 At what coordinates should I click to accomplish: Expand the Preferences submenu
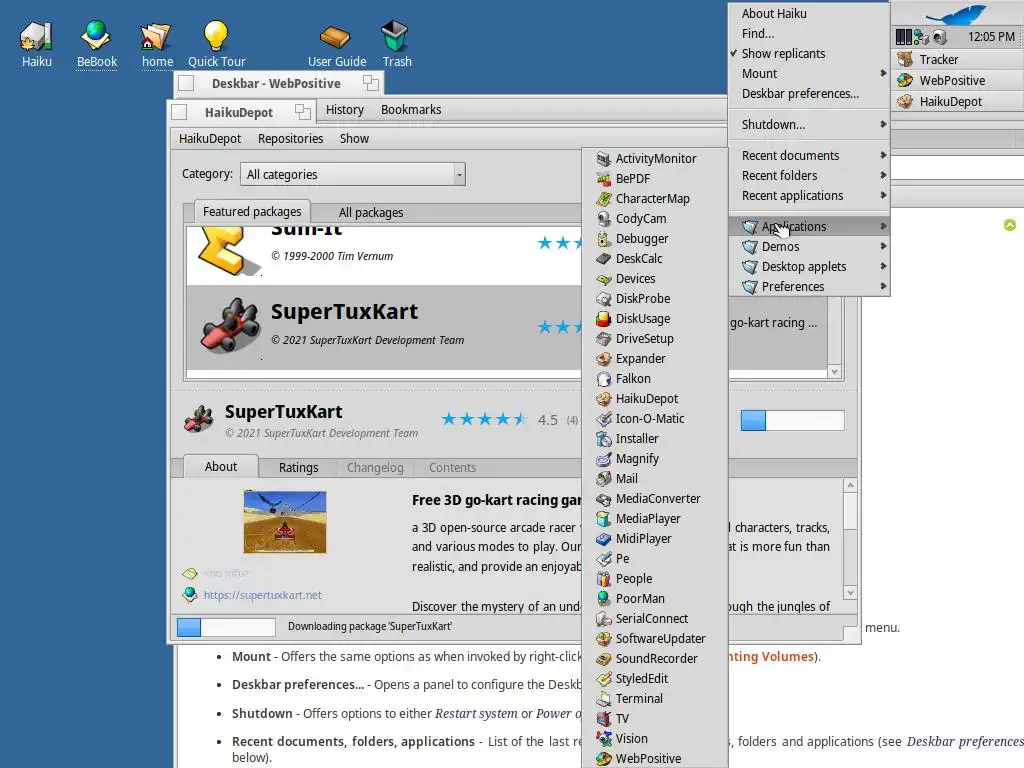(x=809, y=287)
